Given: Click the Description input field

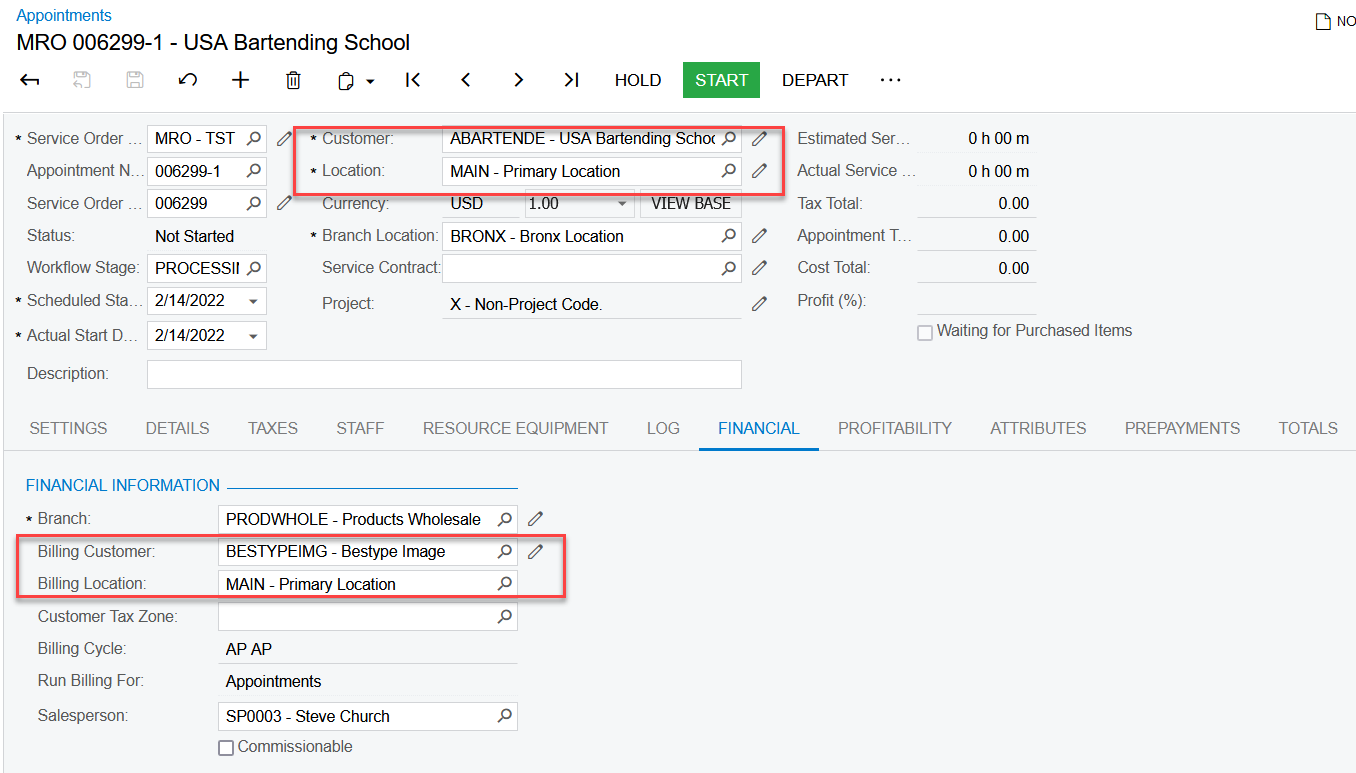Looking at the screenshot, I should (x=444, y=374).
